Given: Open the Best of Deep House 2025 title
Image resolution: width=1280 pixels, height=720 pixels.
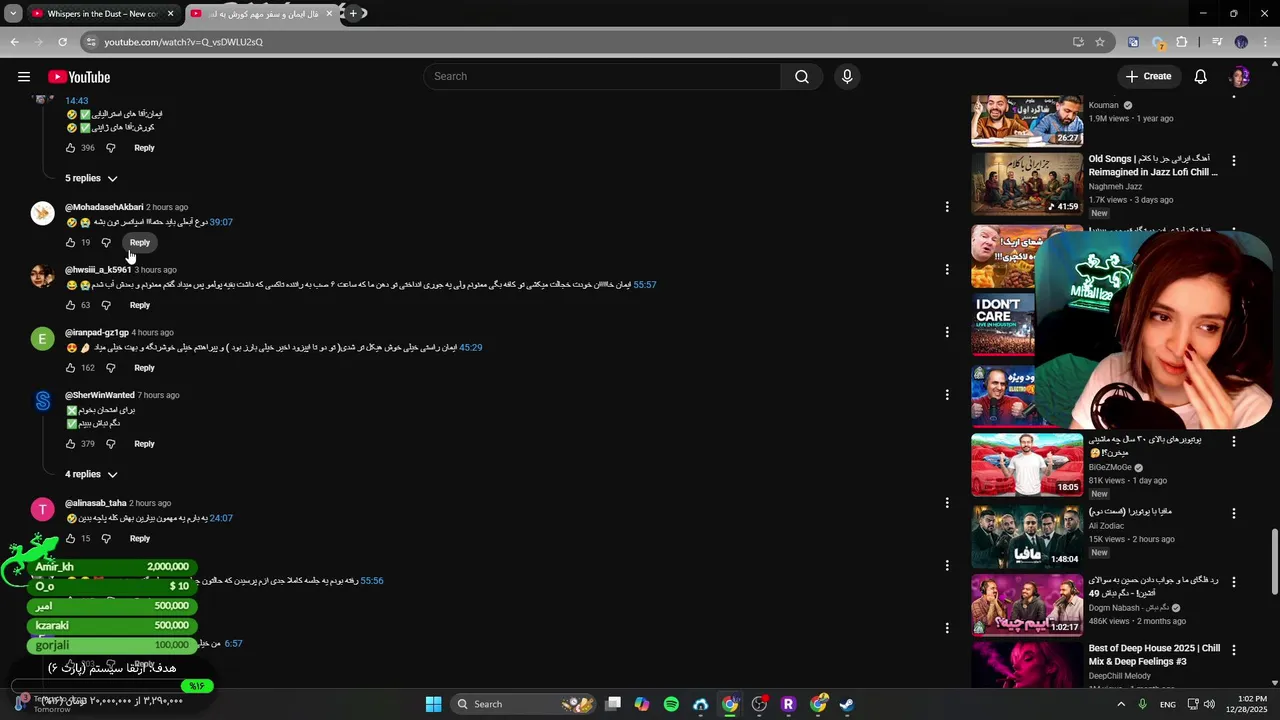Looking at the screenshot, I should pyautogui.click(x=1154, y=655).
